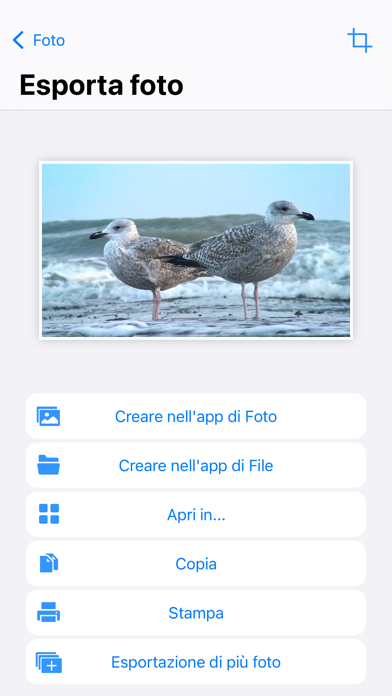Open the 'Apri in...' option

click(x=196, y=514)
